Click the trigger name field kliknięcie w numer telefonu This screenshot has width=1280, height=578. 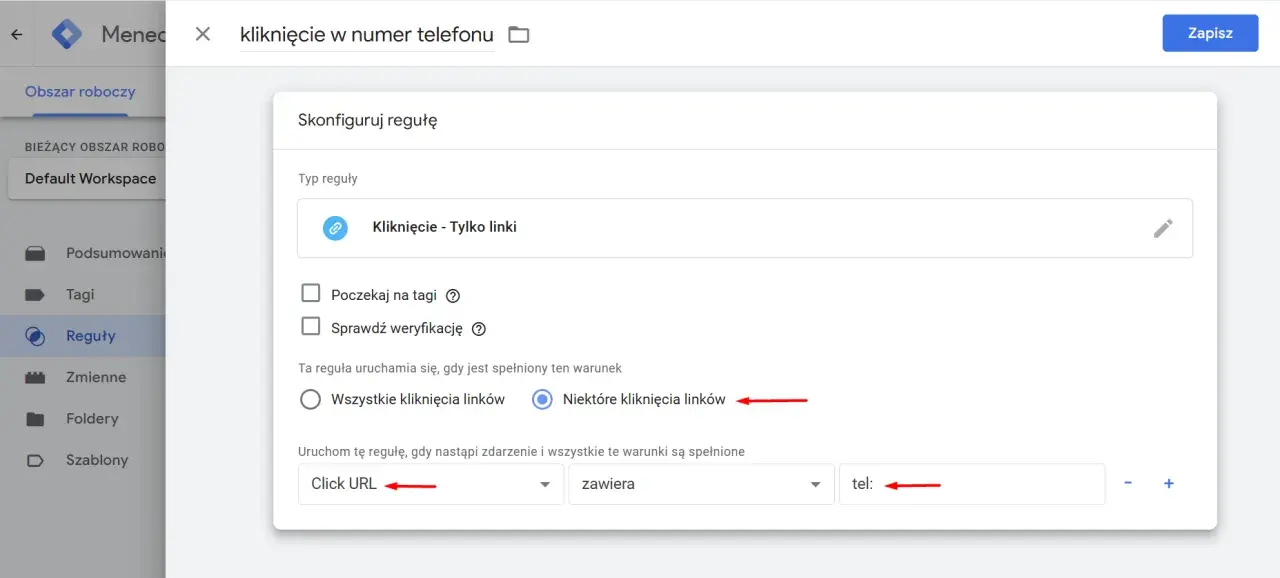tap(367, 35)
